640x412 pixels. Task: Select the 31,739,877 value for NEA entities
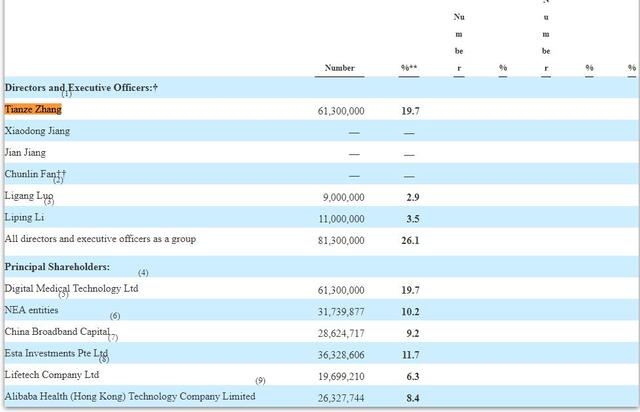[x=341, y=312]
